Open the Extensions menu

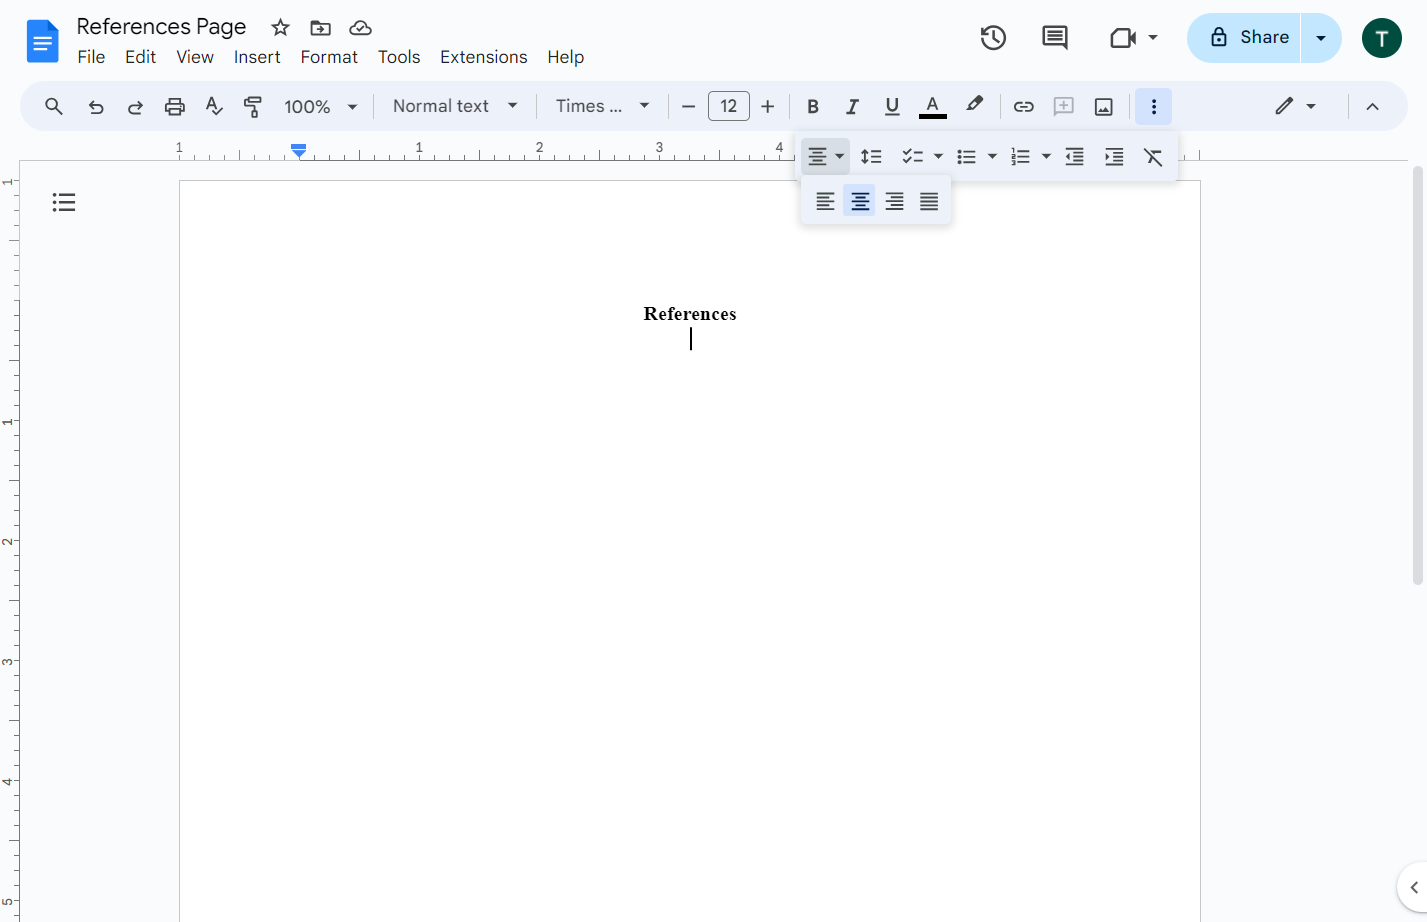pos(484,57)
